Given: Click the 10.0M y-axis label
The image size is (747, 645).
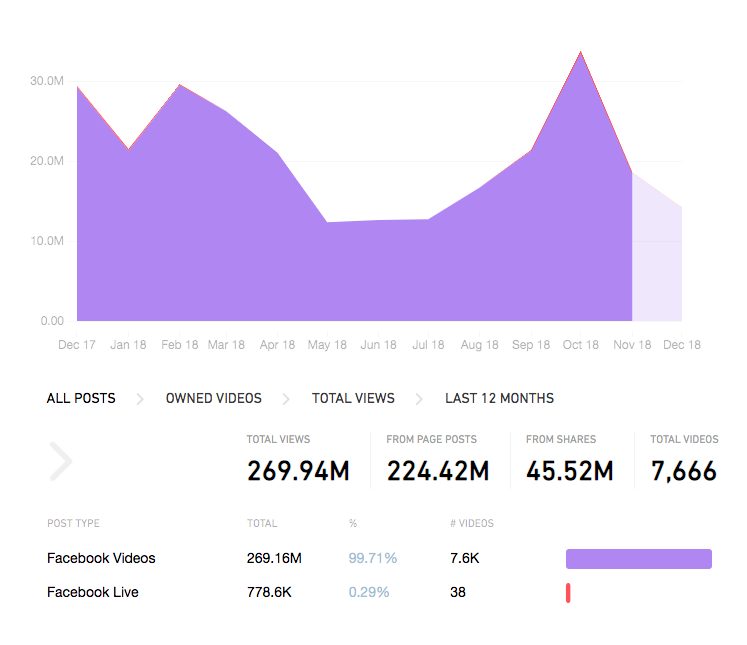Looking at the screenshot, I should click(x=47, y=241).
